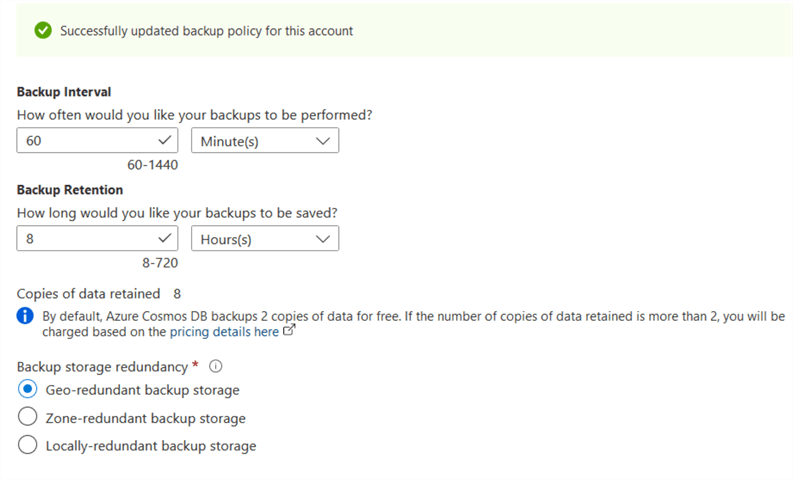Click the Copies of data retained text
Screen dimensions: 793x480
pyautogui.click(x=88, y=294)
